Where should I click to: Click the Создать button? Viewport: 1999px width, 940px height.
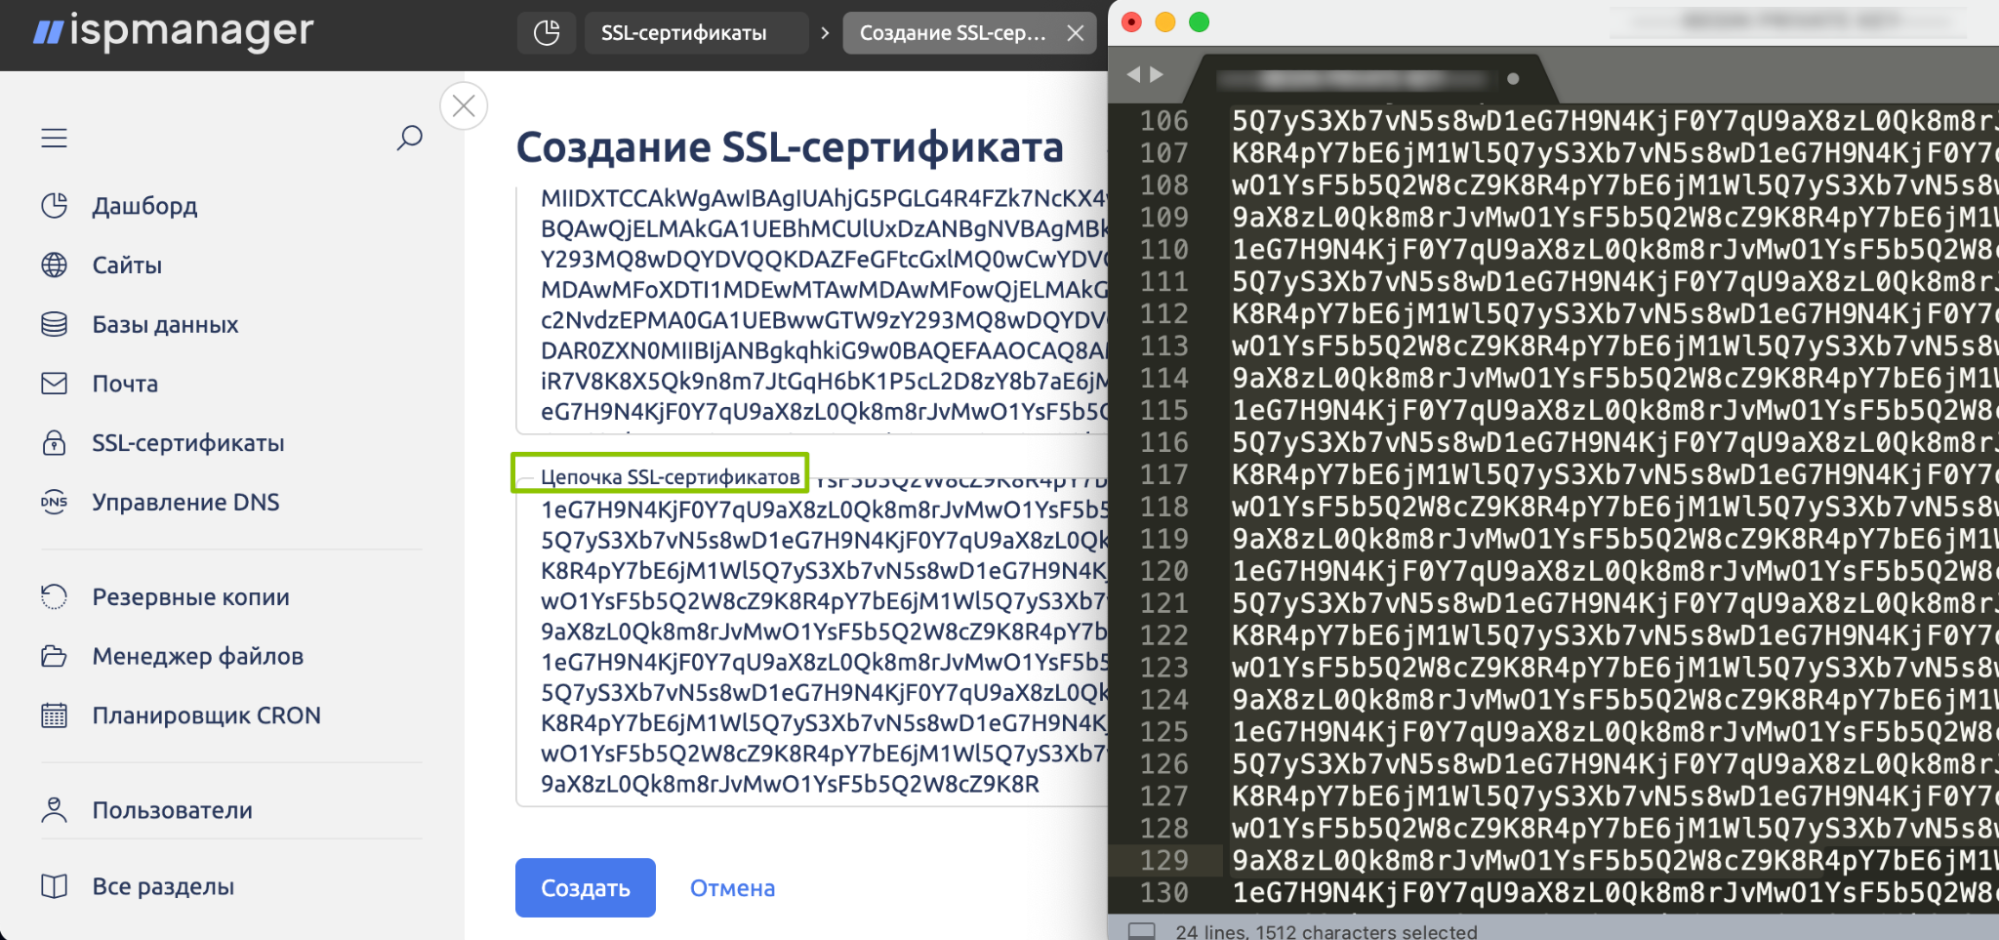585,888
